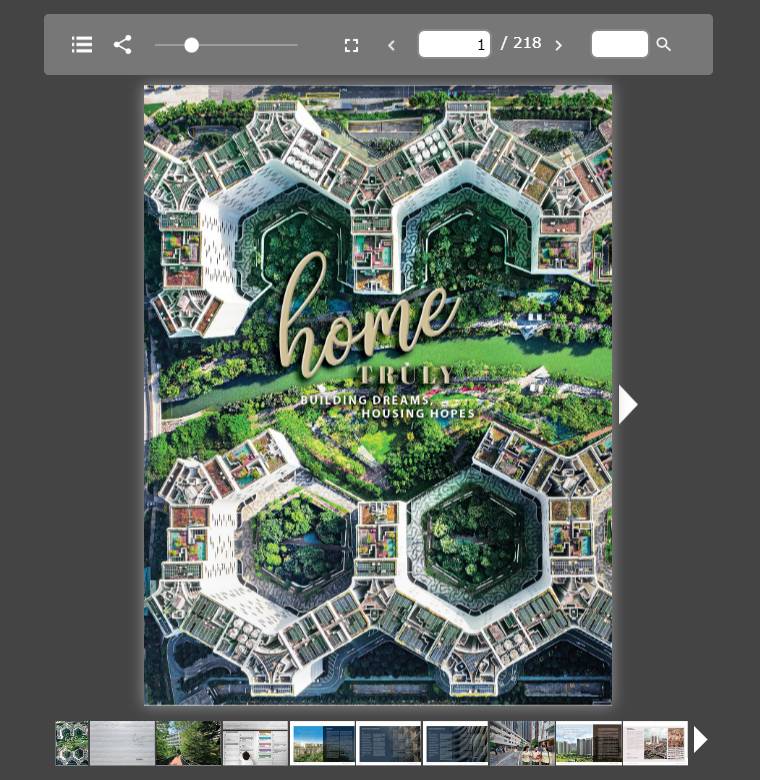Open the eighth thumbnail with street scene
The image size is (760, 780).
tap(522, 743)
